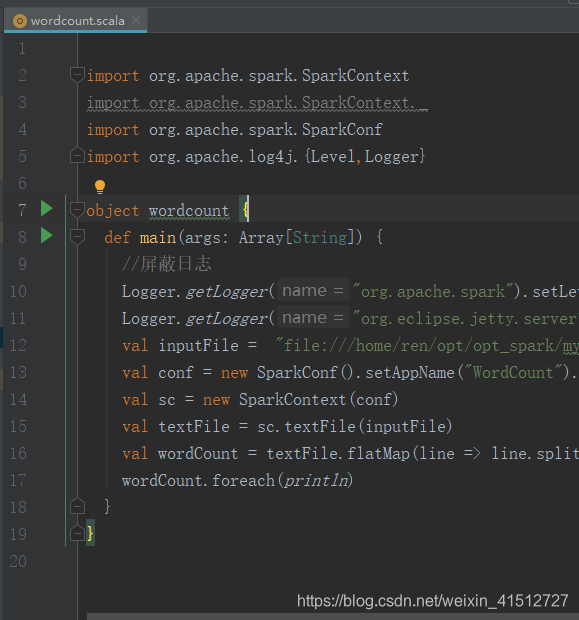Viewport: 579px width, 620px height.
Task: Click the underlined wordcount object name
Action: pyautogui.click(x=189, y=211)
